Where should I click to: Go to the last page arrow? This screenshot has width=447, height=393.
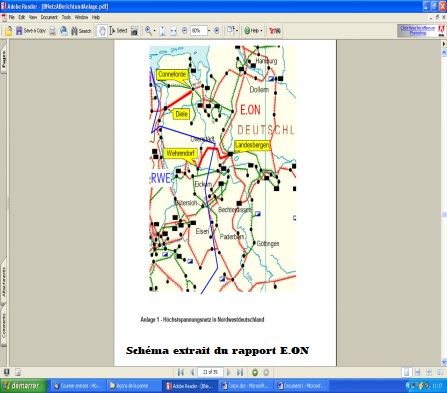coord(240,372)
